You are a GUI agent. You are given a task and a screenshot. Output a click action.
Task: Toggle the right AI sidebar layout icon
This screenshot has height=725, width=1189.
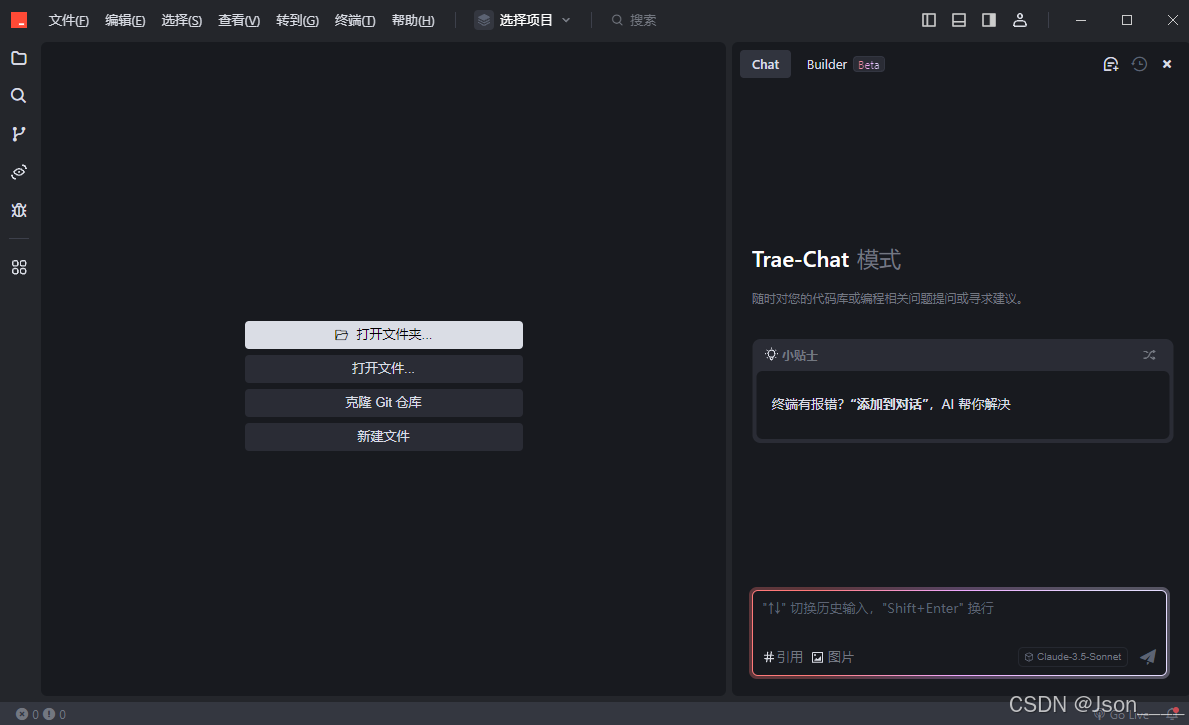pyautogui.click(x=989, y=20)
